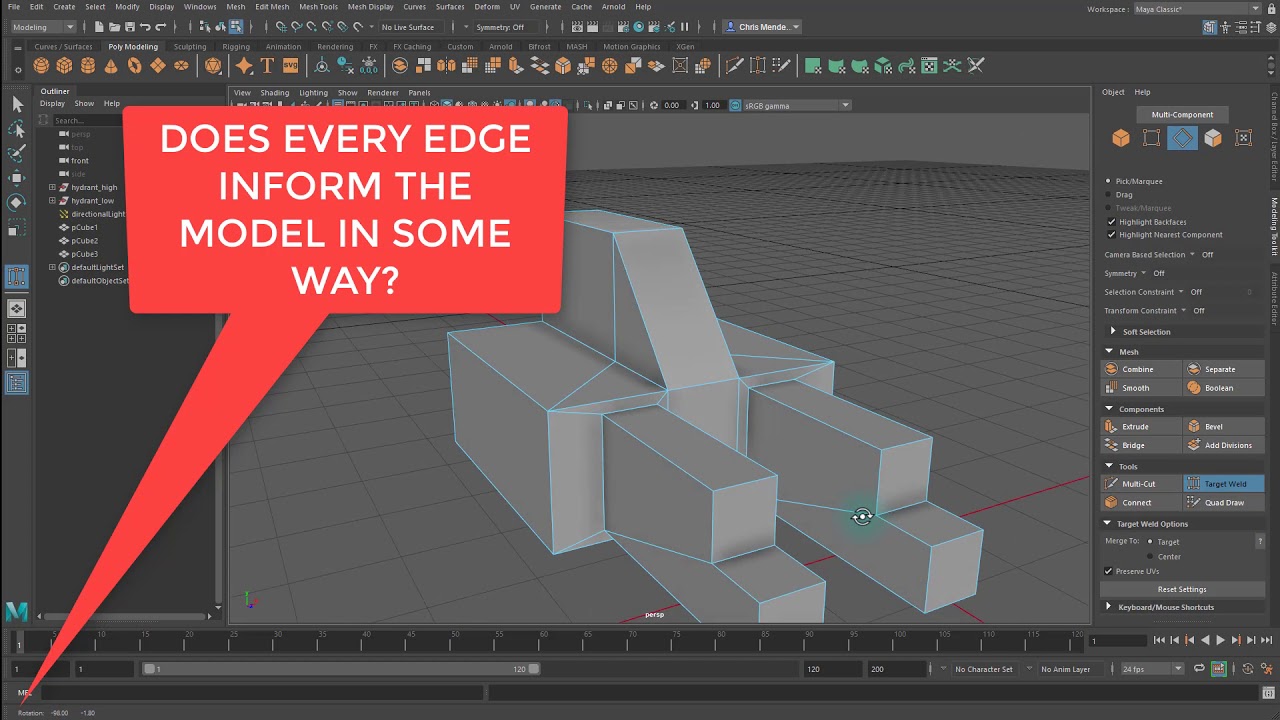The height and width of the screenshot is (720, 1280).
Task: Open the 24 fps frame rate dropdown
Action: 1152,669
